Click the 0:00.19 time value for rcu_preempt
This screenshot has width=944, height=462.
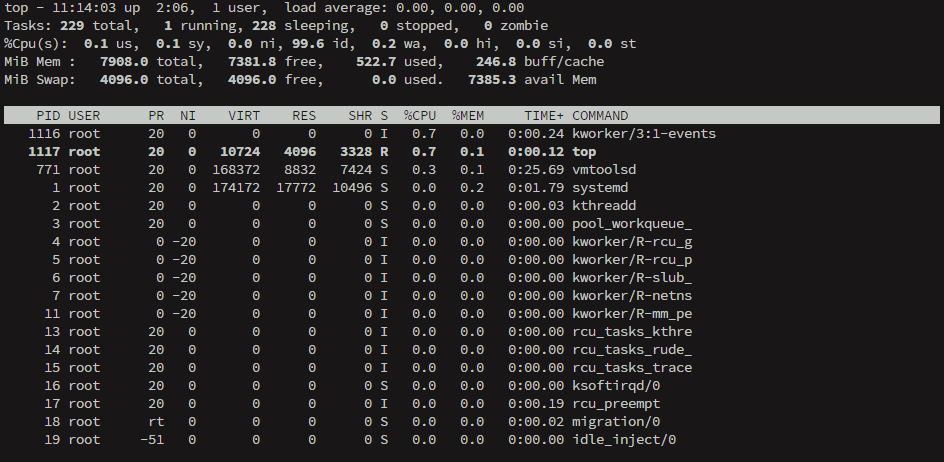coord(536,404)
